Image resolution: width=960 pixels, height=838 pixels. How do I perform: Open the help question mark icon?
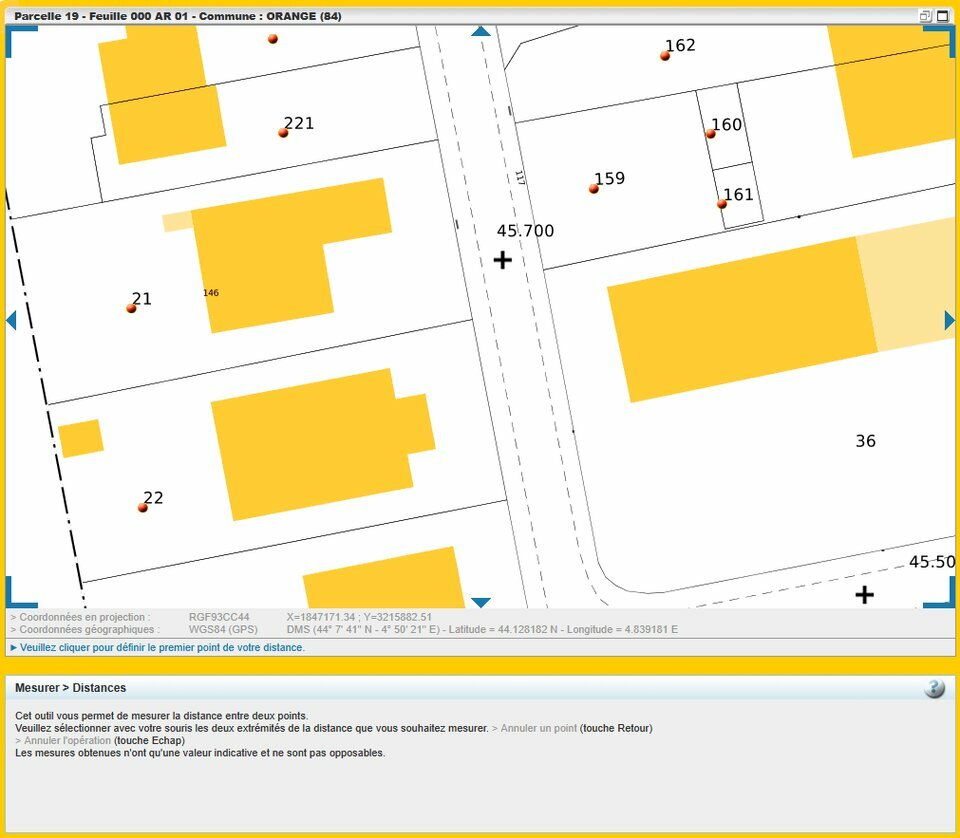pyautogui.click(x=934, y=688)
